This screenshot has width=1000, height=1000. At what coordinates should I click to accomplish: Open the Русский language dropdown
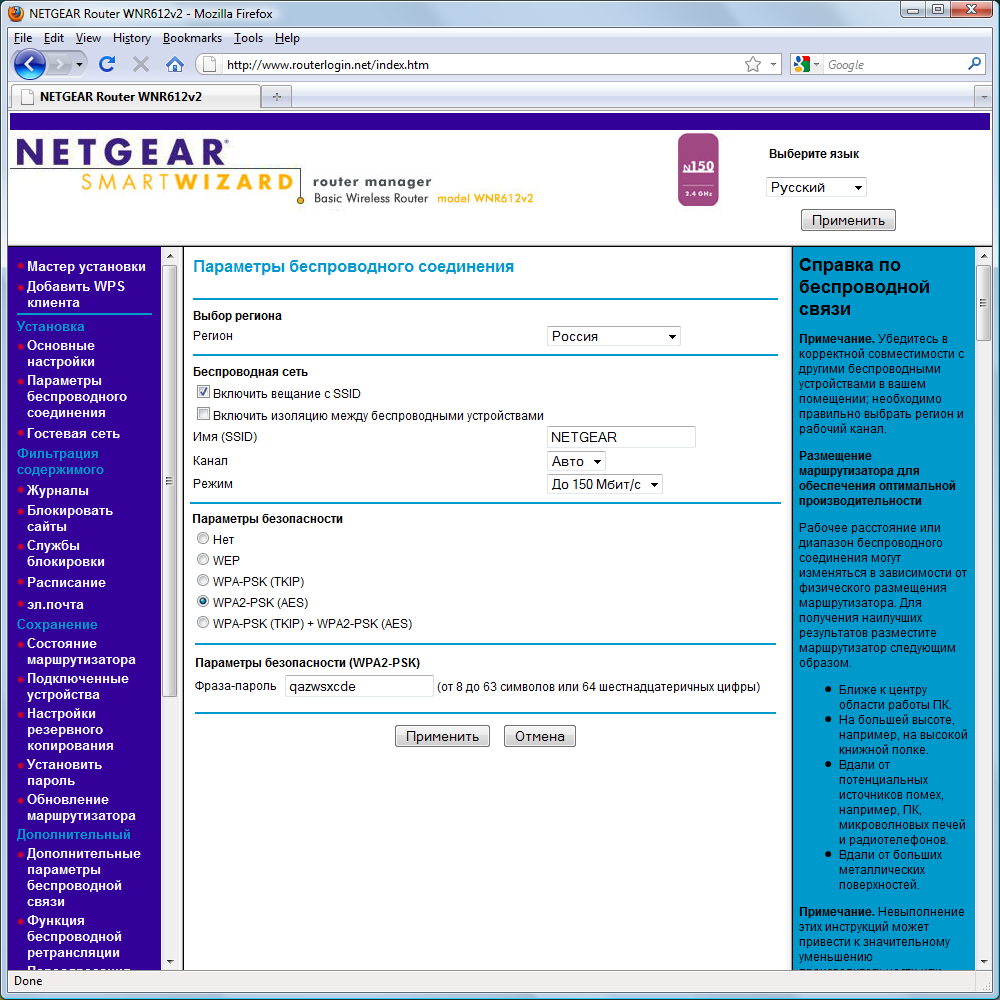coord(816,188)
